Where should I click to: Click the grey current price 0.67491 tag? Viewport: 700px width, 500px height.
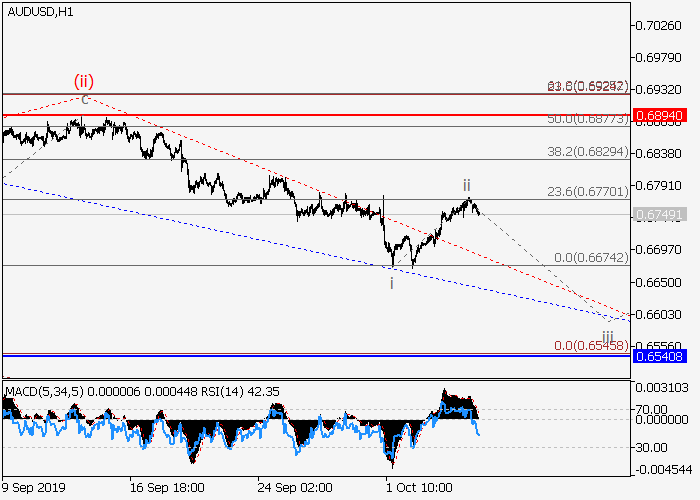[657, 214]
